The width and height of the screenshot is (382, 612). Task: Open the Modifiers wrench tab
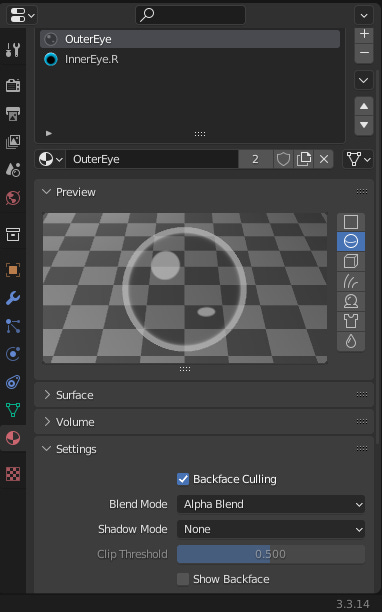pyautogui.click(x=13, y=298)
